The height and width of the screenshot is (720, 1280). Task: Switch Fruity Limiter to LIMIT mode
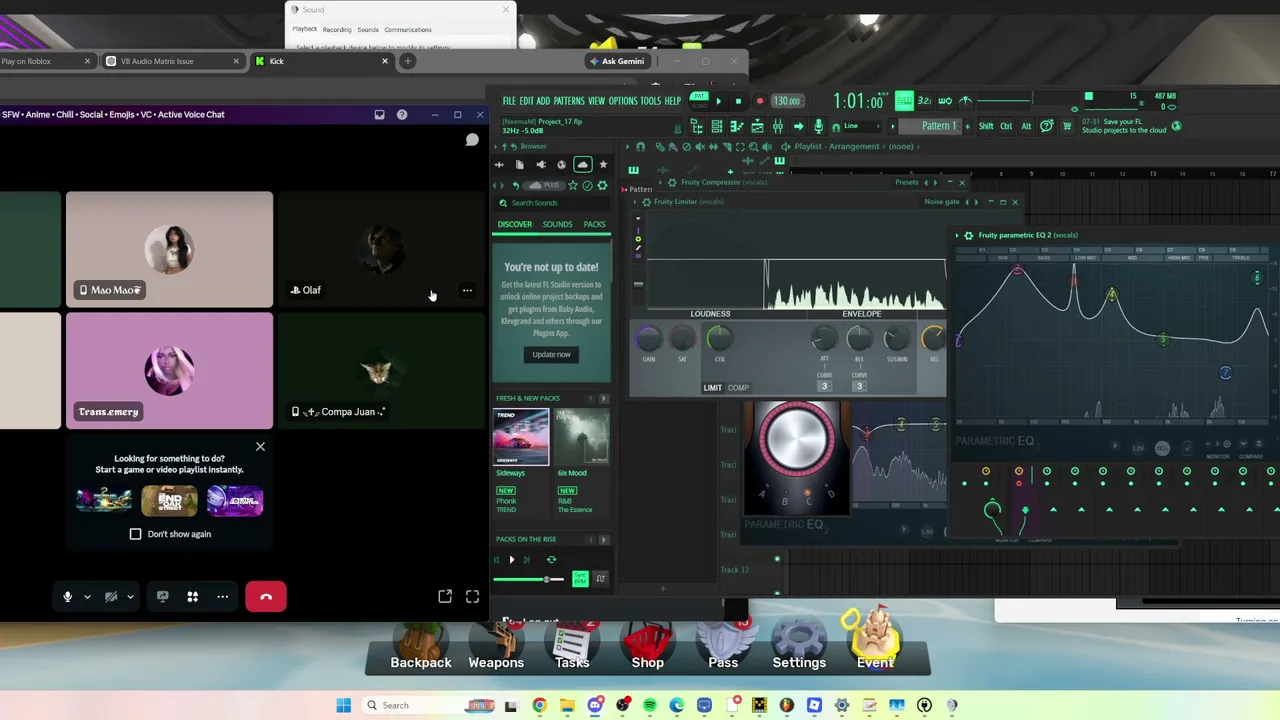[x=712, y=388]
